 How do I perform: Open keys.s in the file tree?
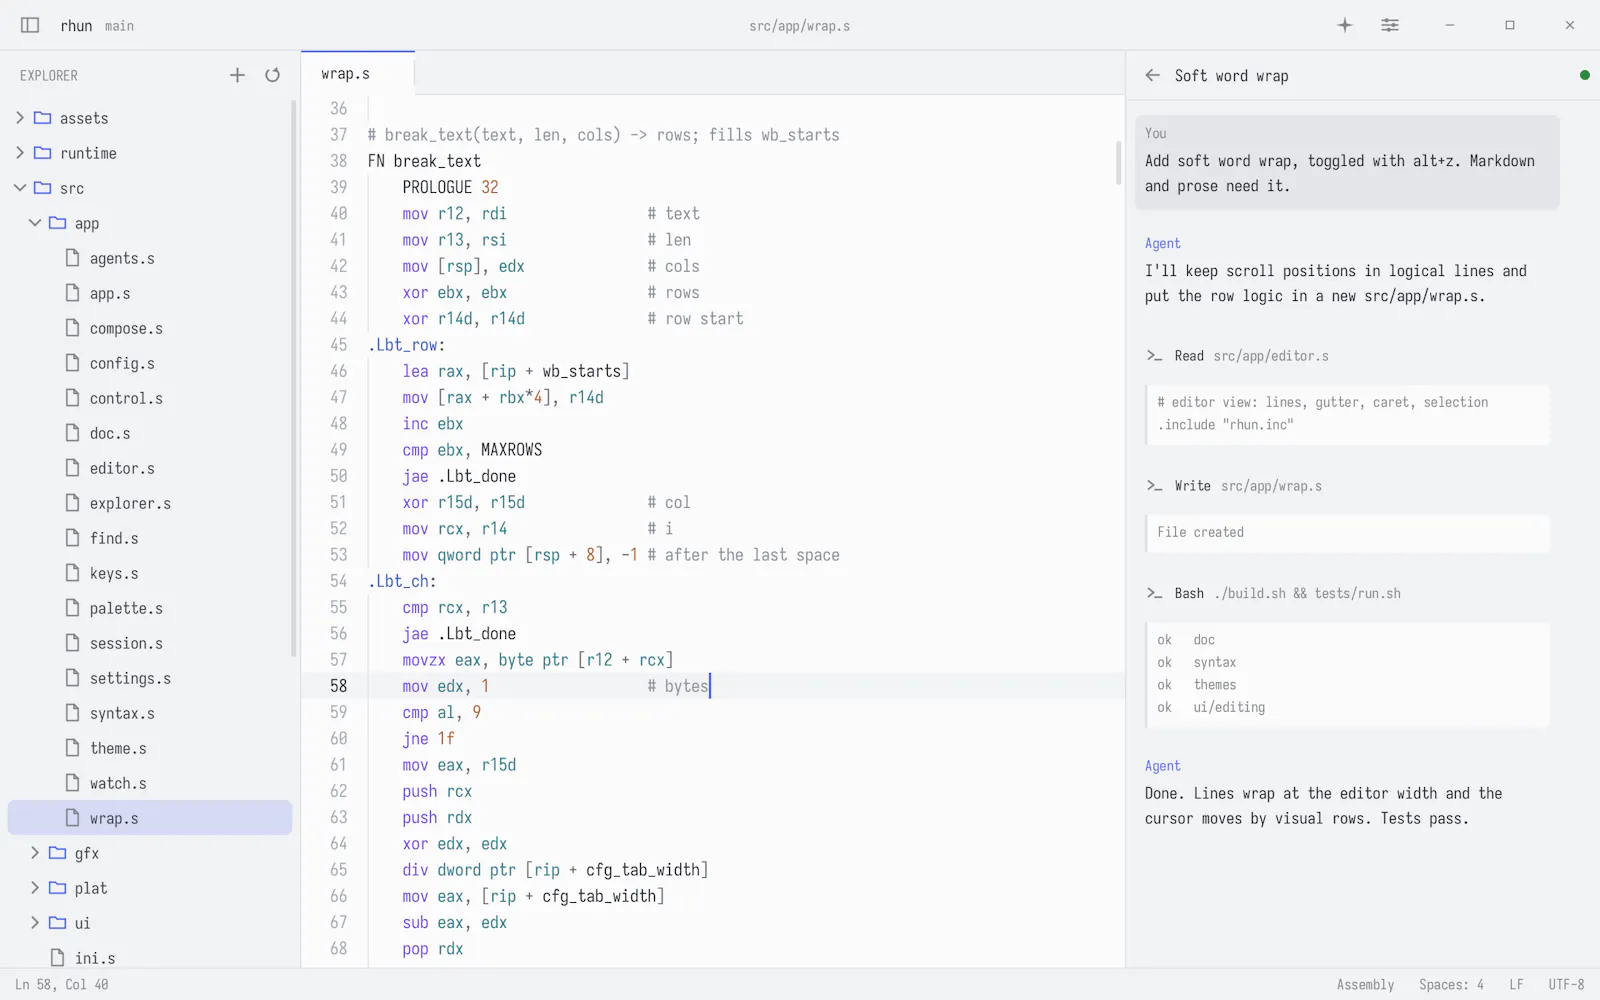click(x=150, y=573)
